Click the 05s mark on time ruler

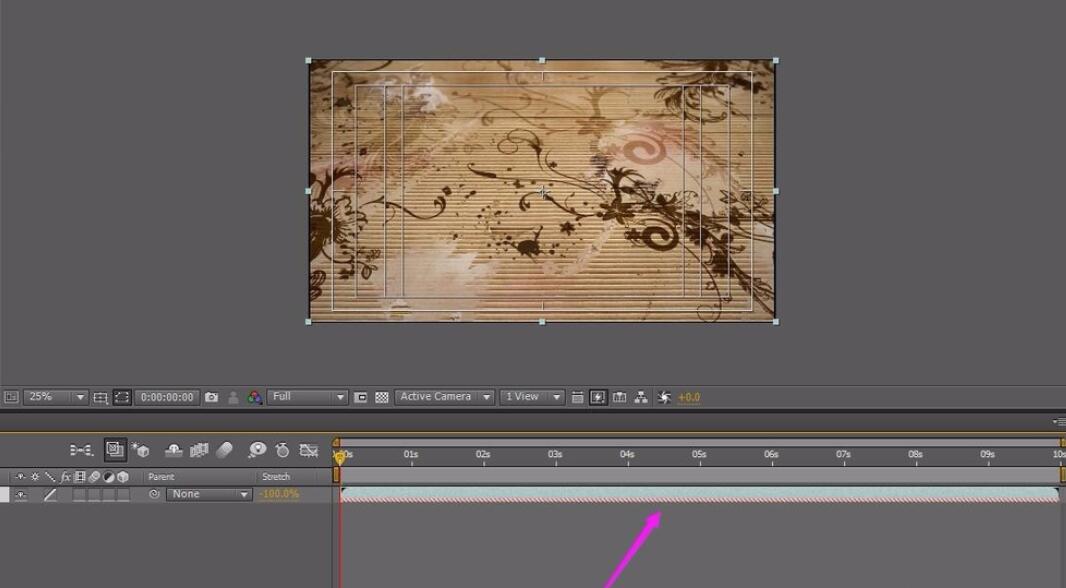(699, 455)
